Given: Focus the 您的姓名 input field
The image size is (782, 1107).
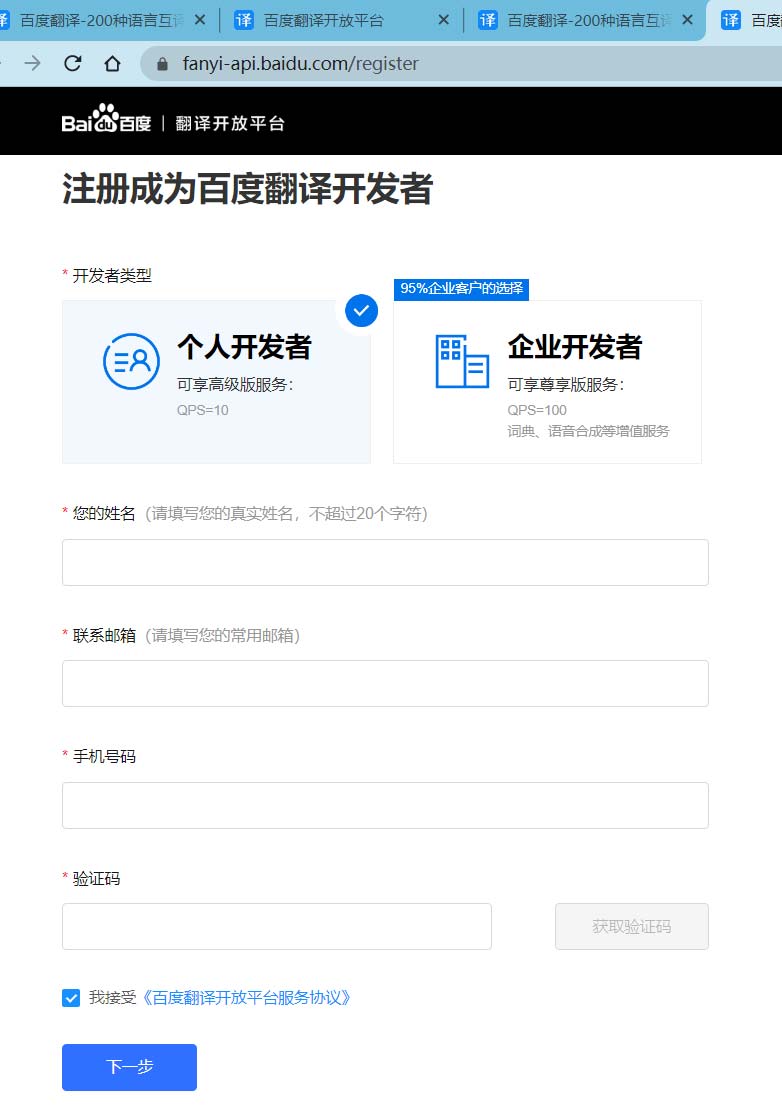Looking at the screenshot, I should (385, 562).
